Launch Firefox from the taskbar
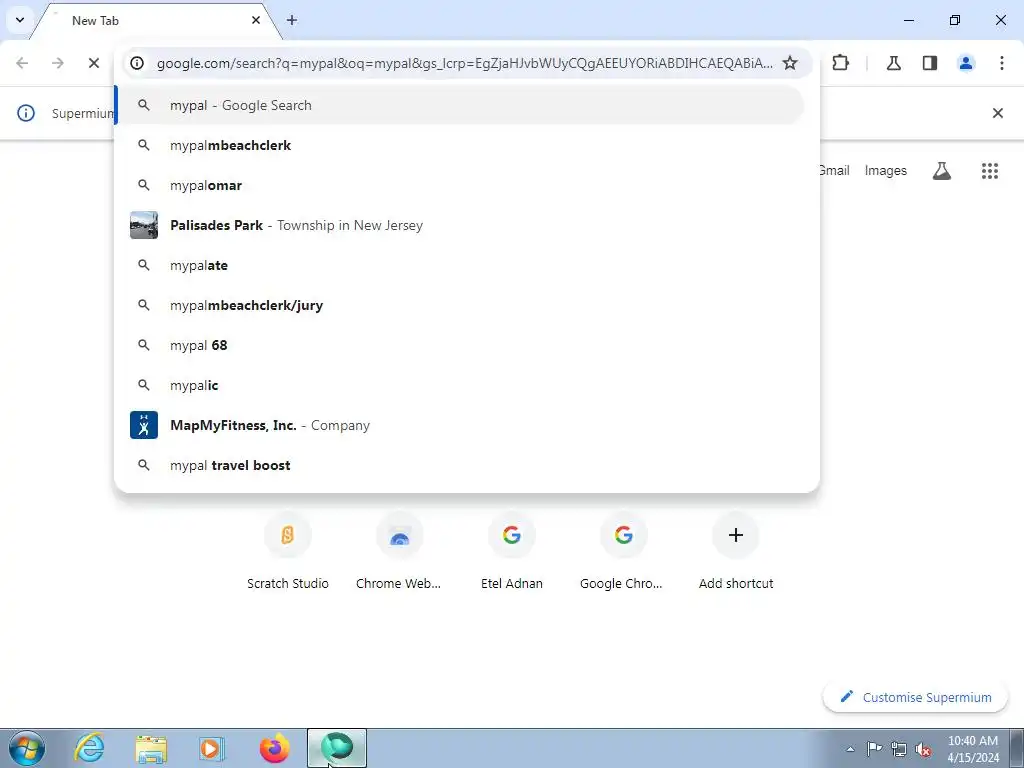1024x768 pixels. pos(274,748)
